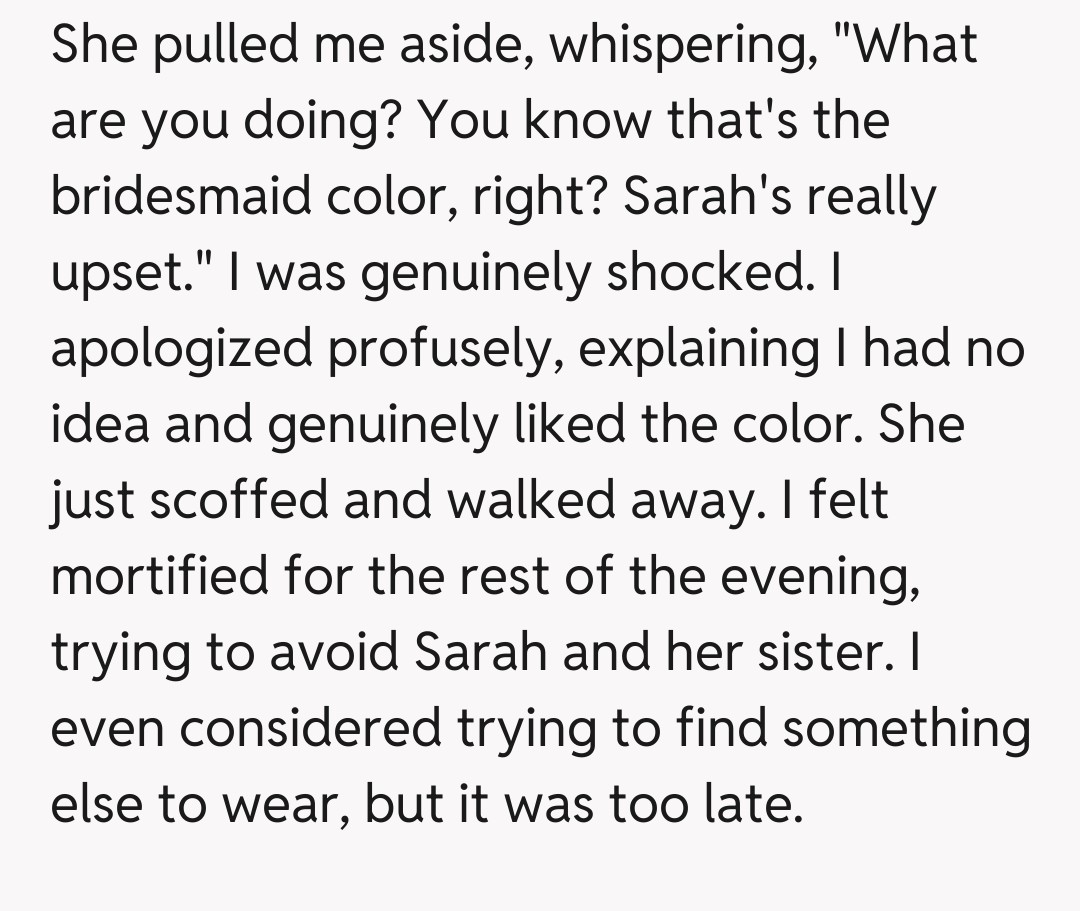
Task: Click the word "considered"
Action: 312,729
